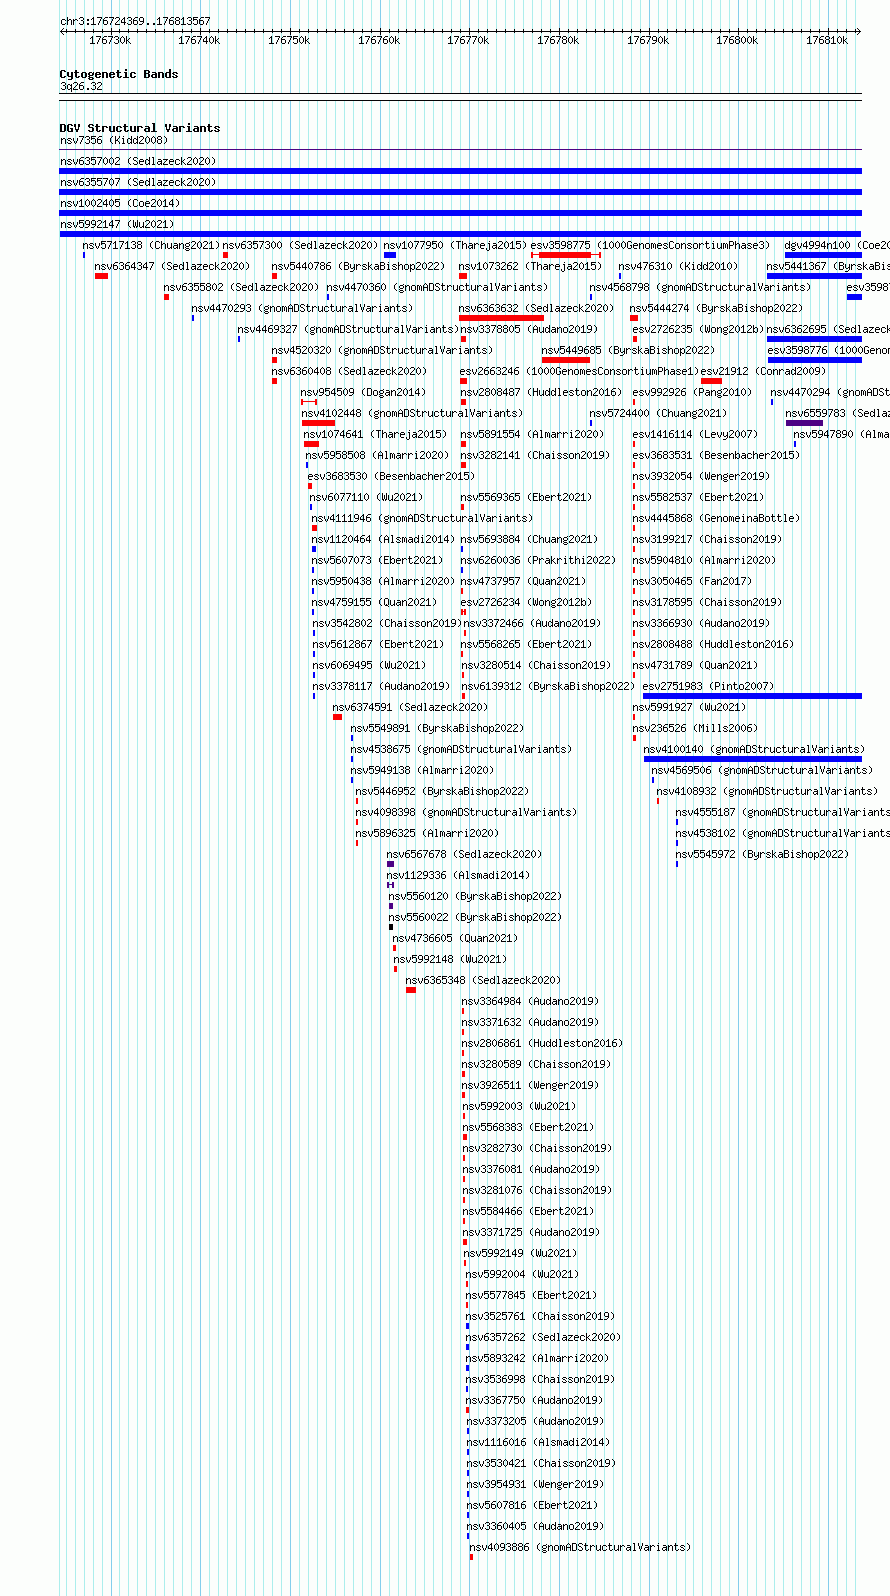This screenshot has height=1596, width=890.
Task: Open esv3598775 (1000GenomesConsortiumPhase3) label
Action: pyautogui.click(x=651, y=246)
